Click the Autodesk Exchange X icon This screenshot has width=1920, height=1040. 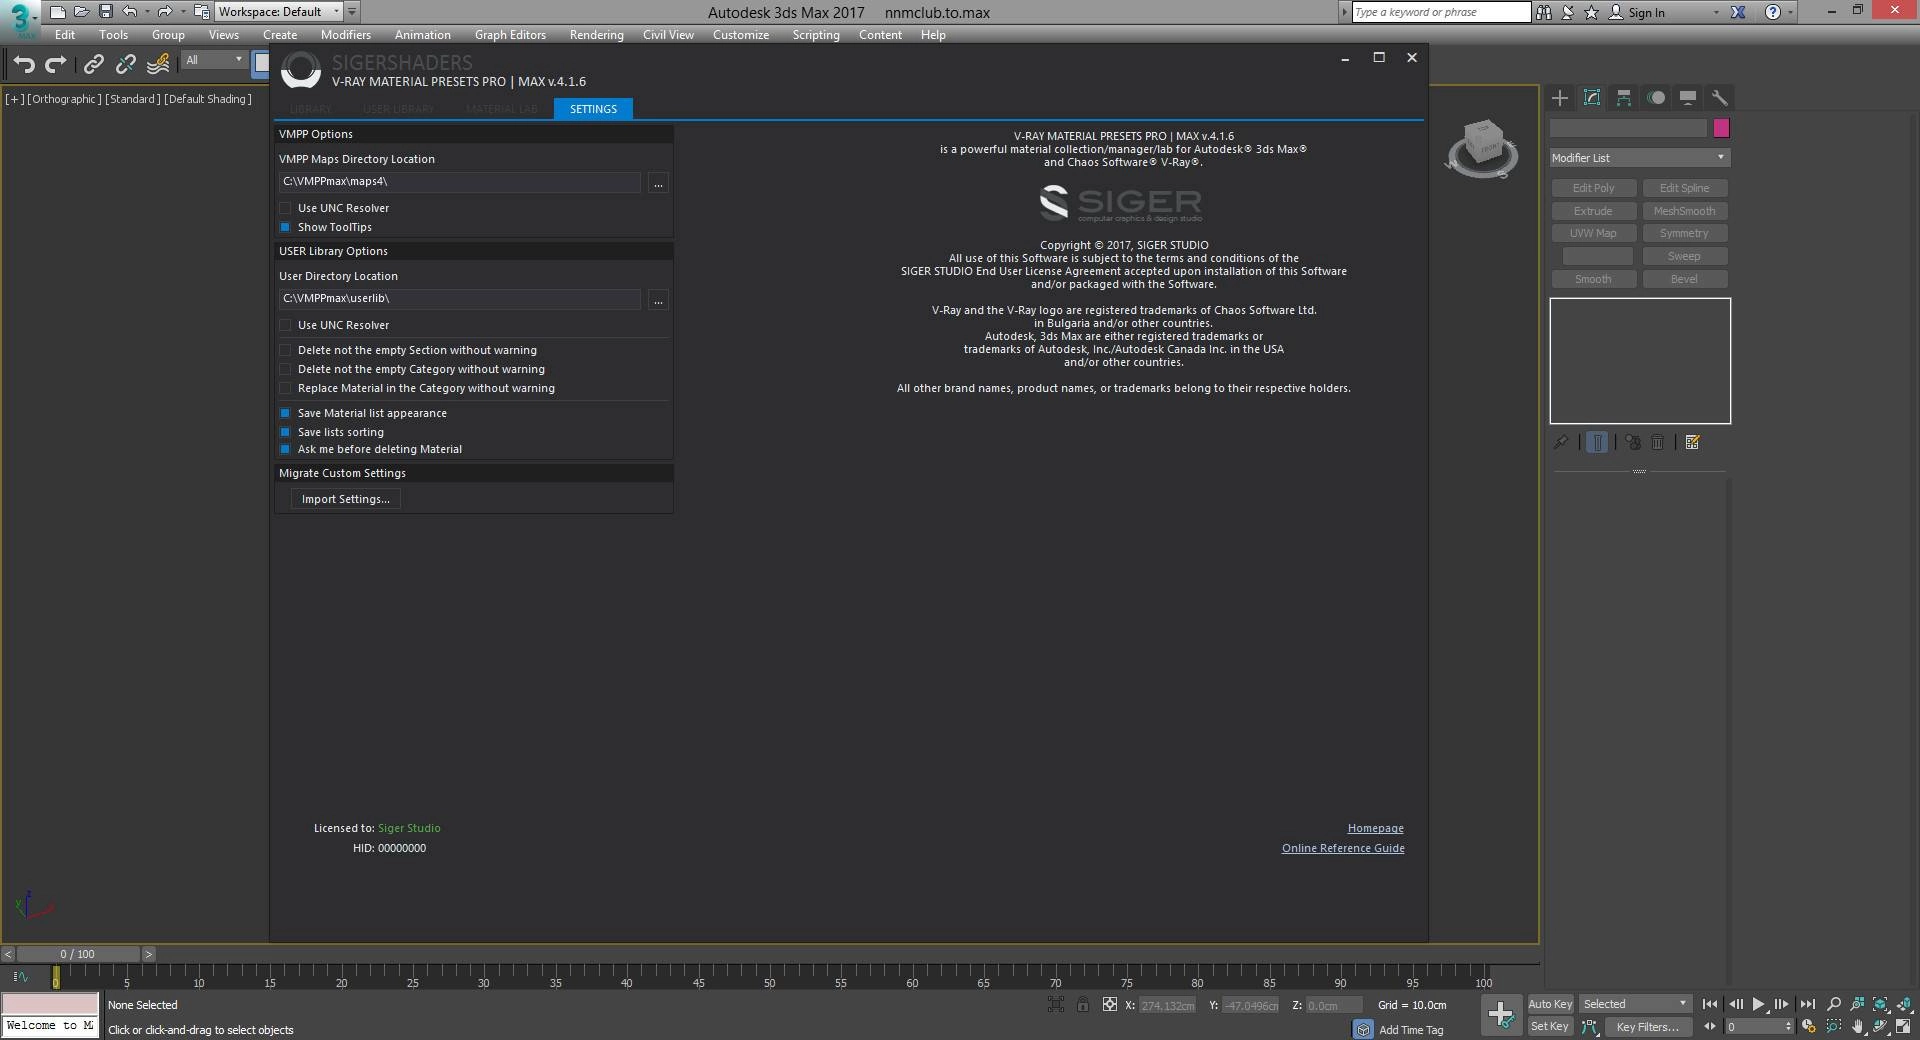[x=1738, y=12]
